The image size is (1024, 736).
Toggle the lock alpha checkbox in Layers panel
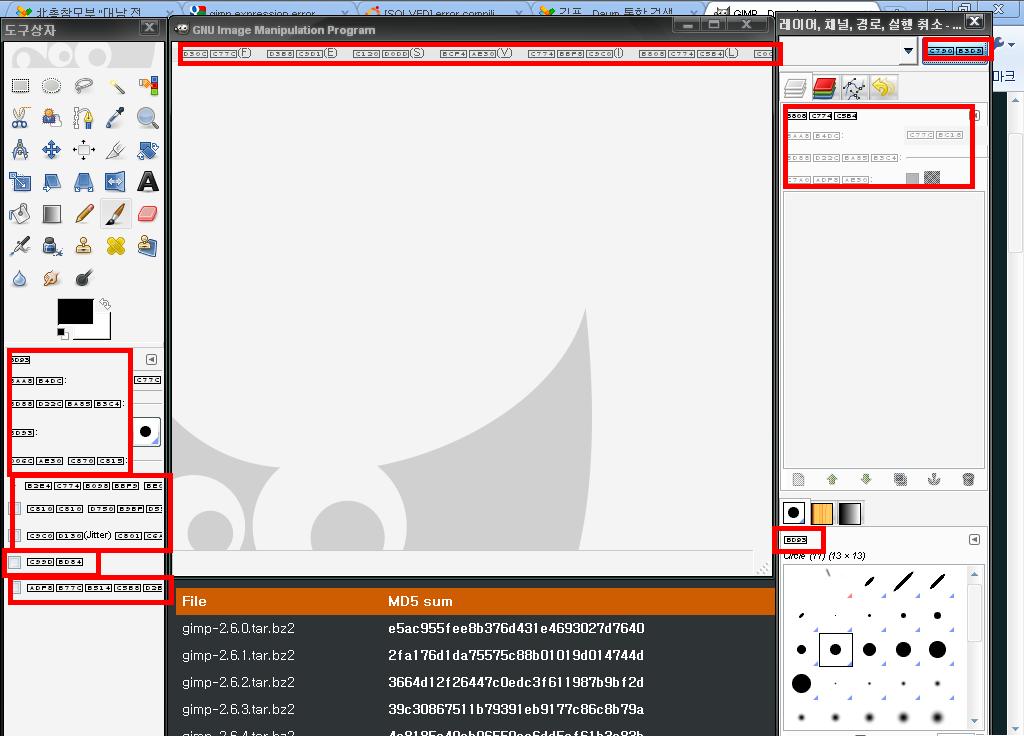pyautogui.click(x=912, y=178)
